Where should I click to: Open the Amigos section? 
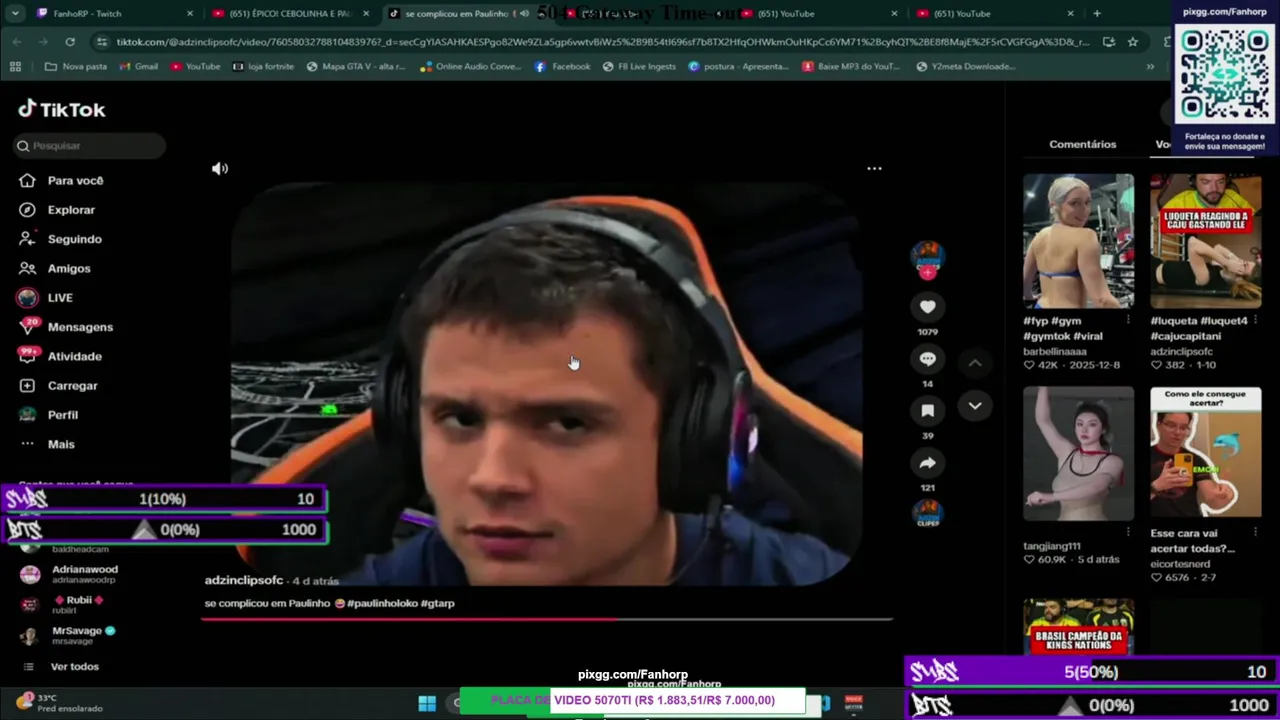coord(68,268)
